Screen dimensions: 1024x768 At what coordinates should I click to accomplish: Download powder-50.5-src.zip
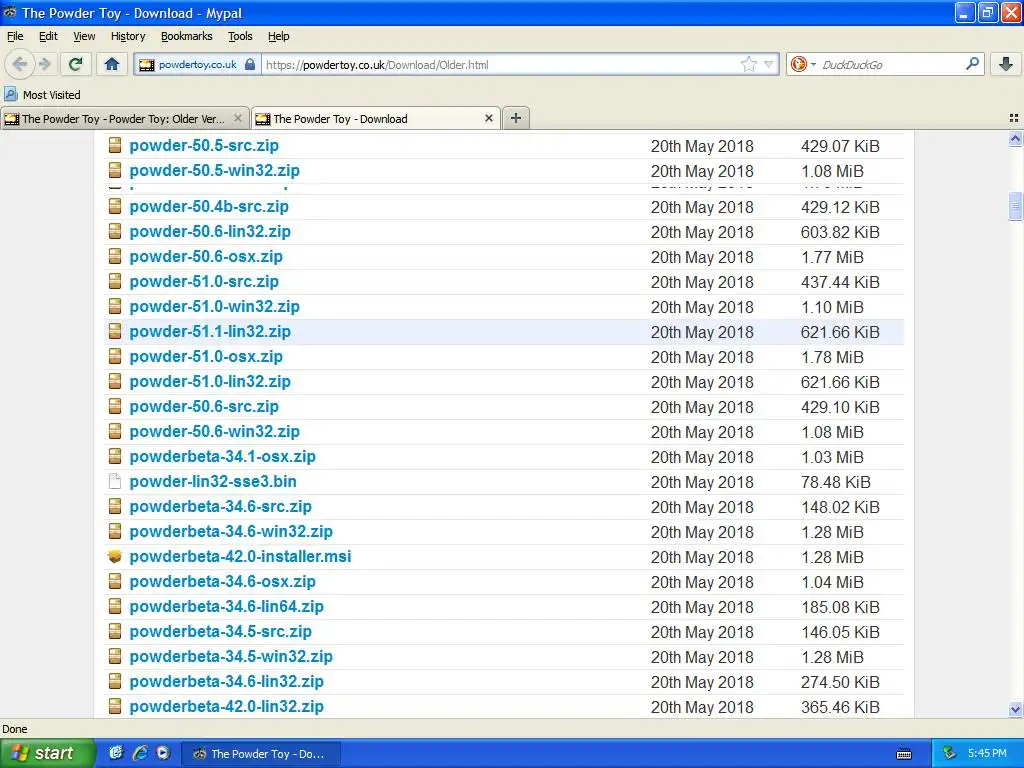pos(204,146)
